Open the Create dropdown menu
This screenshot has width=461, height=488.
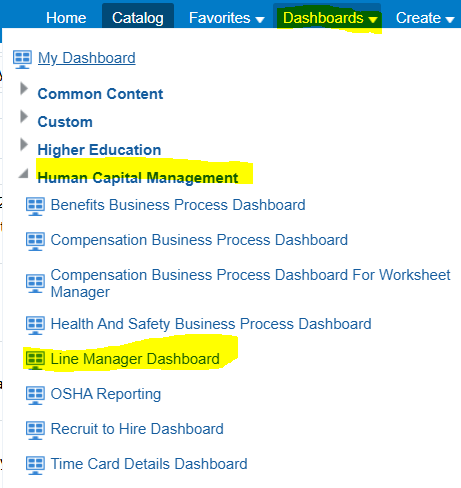coord(425,18)
